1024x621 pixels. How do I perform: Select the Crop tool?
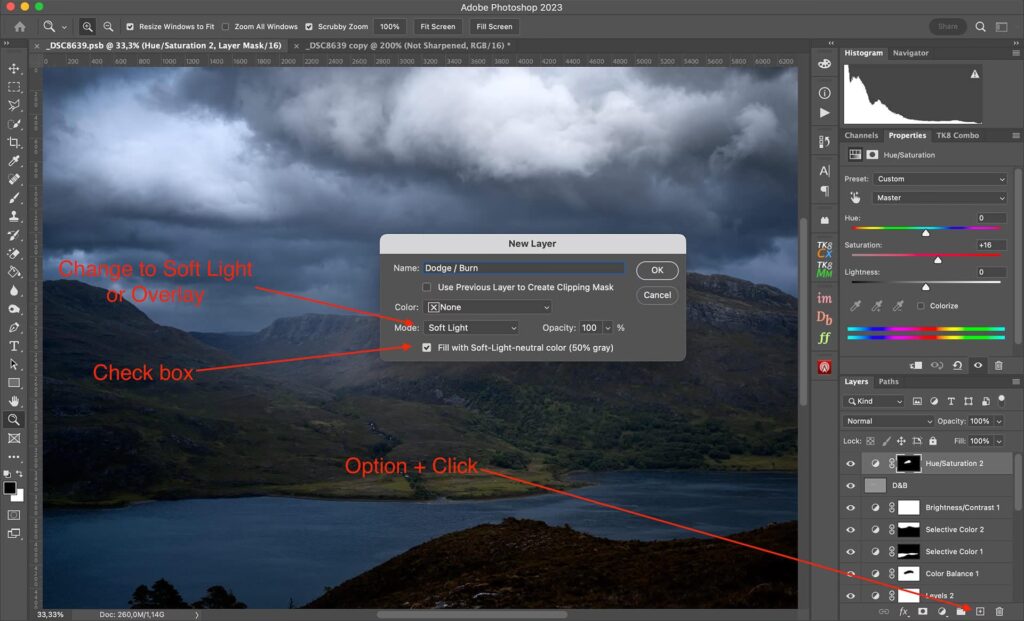point(14,142)
